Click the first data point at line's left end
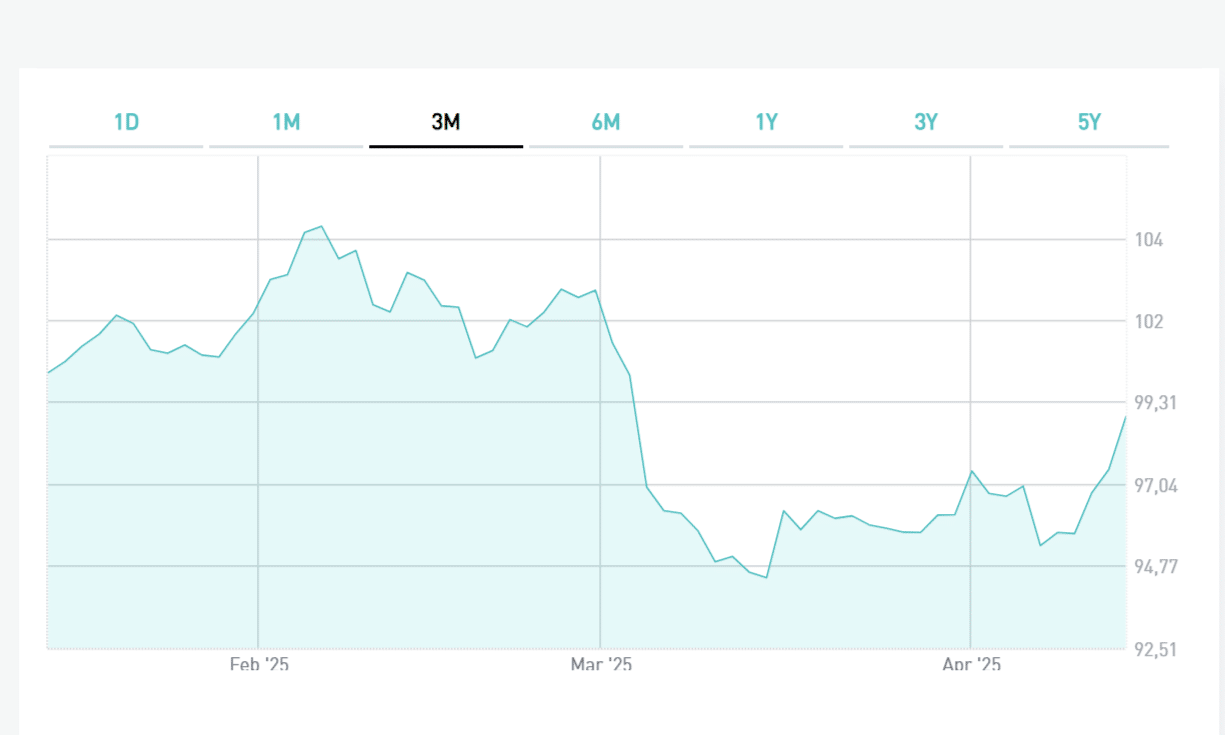 click(49, 373)
